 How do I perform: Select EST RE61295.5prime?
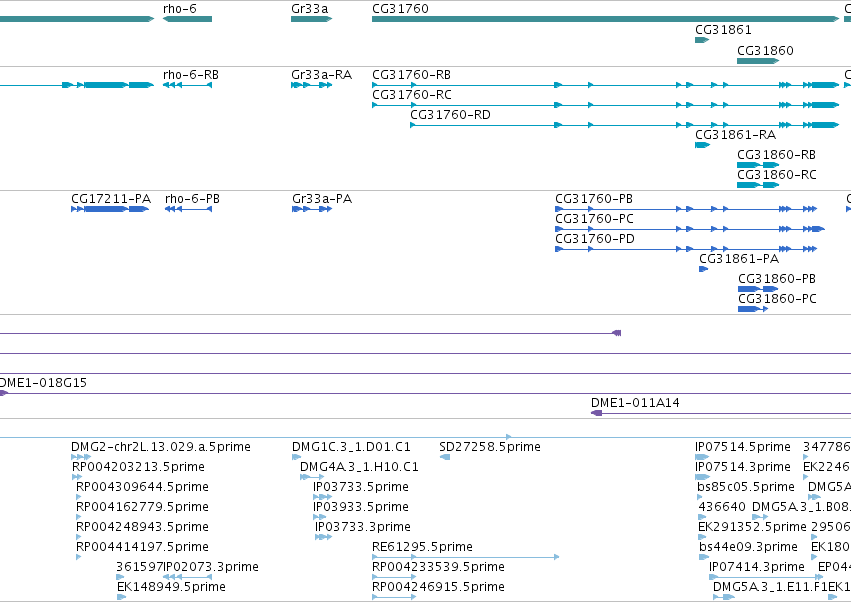point(466,557)
